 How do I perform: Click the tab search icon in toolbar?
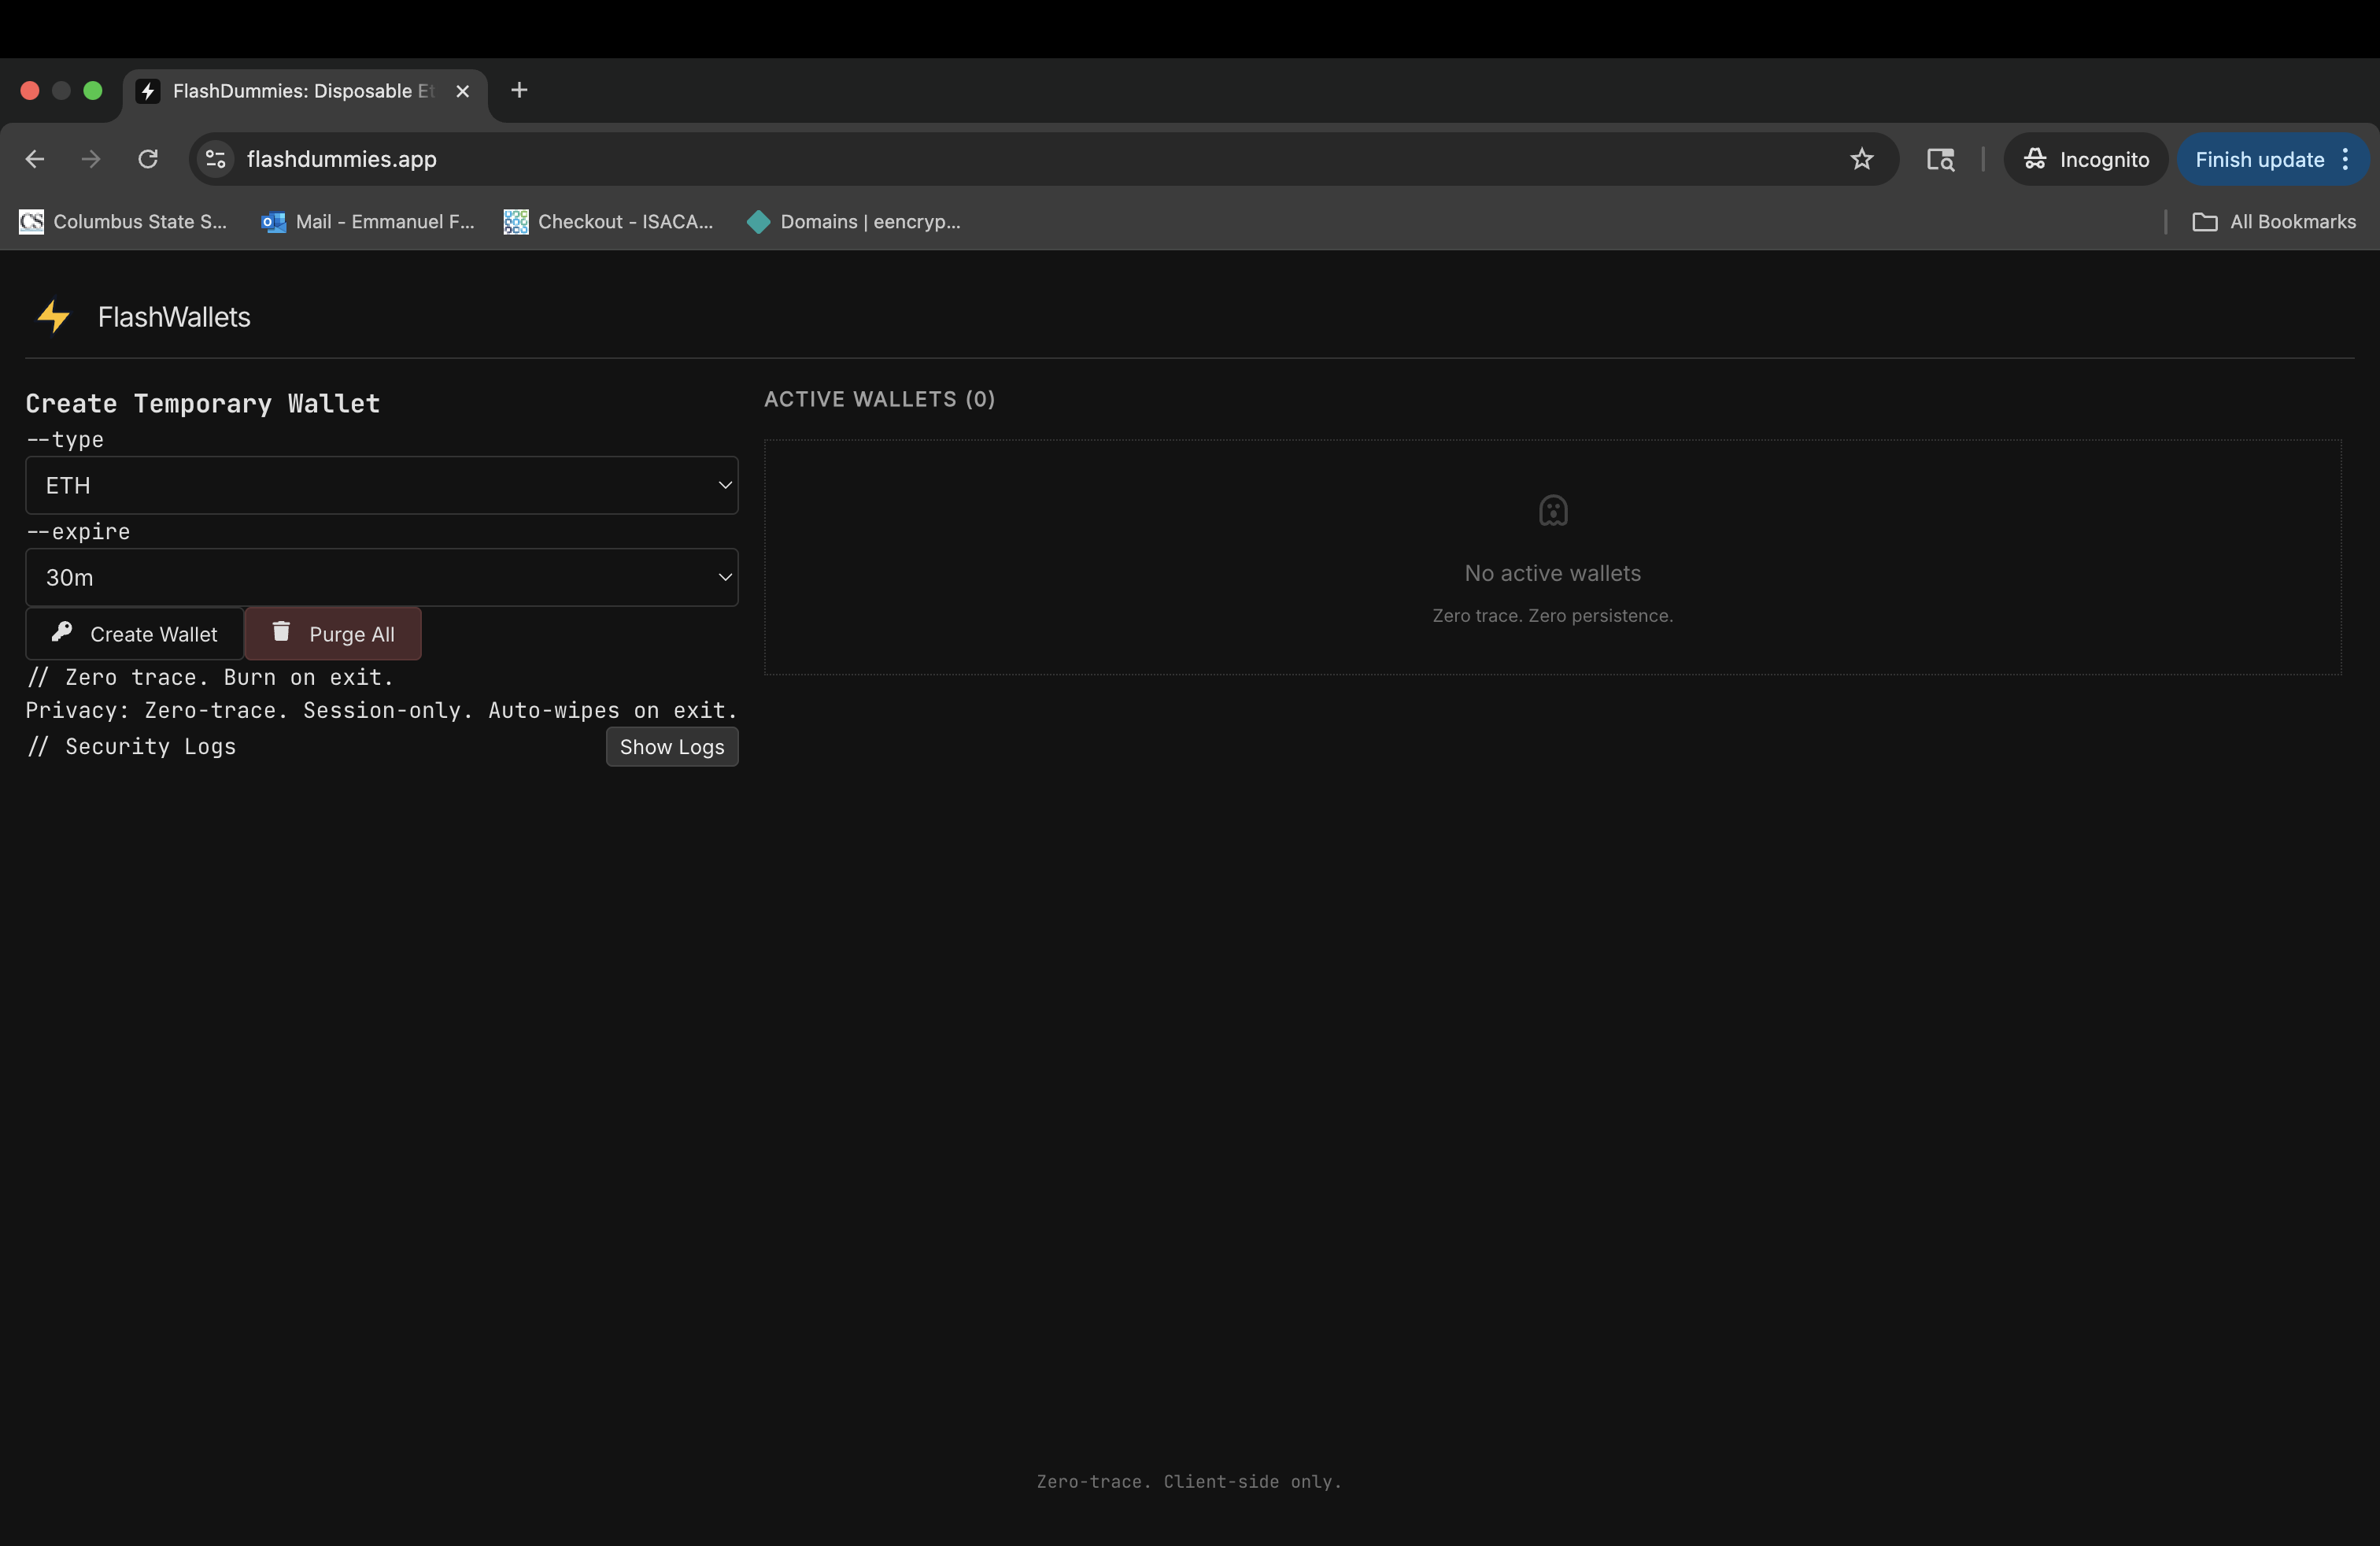(x=1940, y=159)
